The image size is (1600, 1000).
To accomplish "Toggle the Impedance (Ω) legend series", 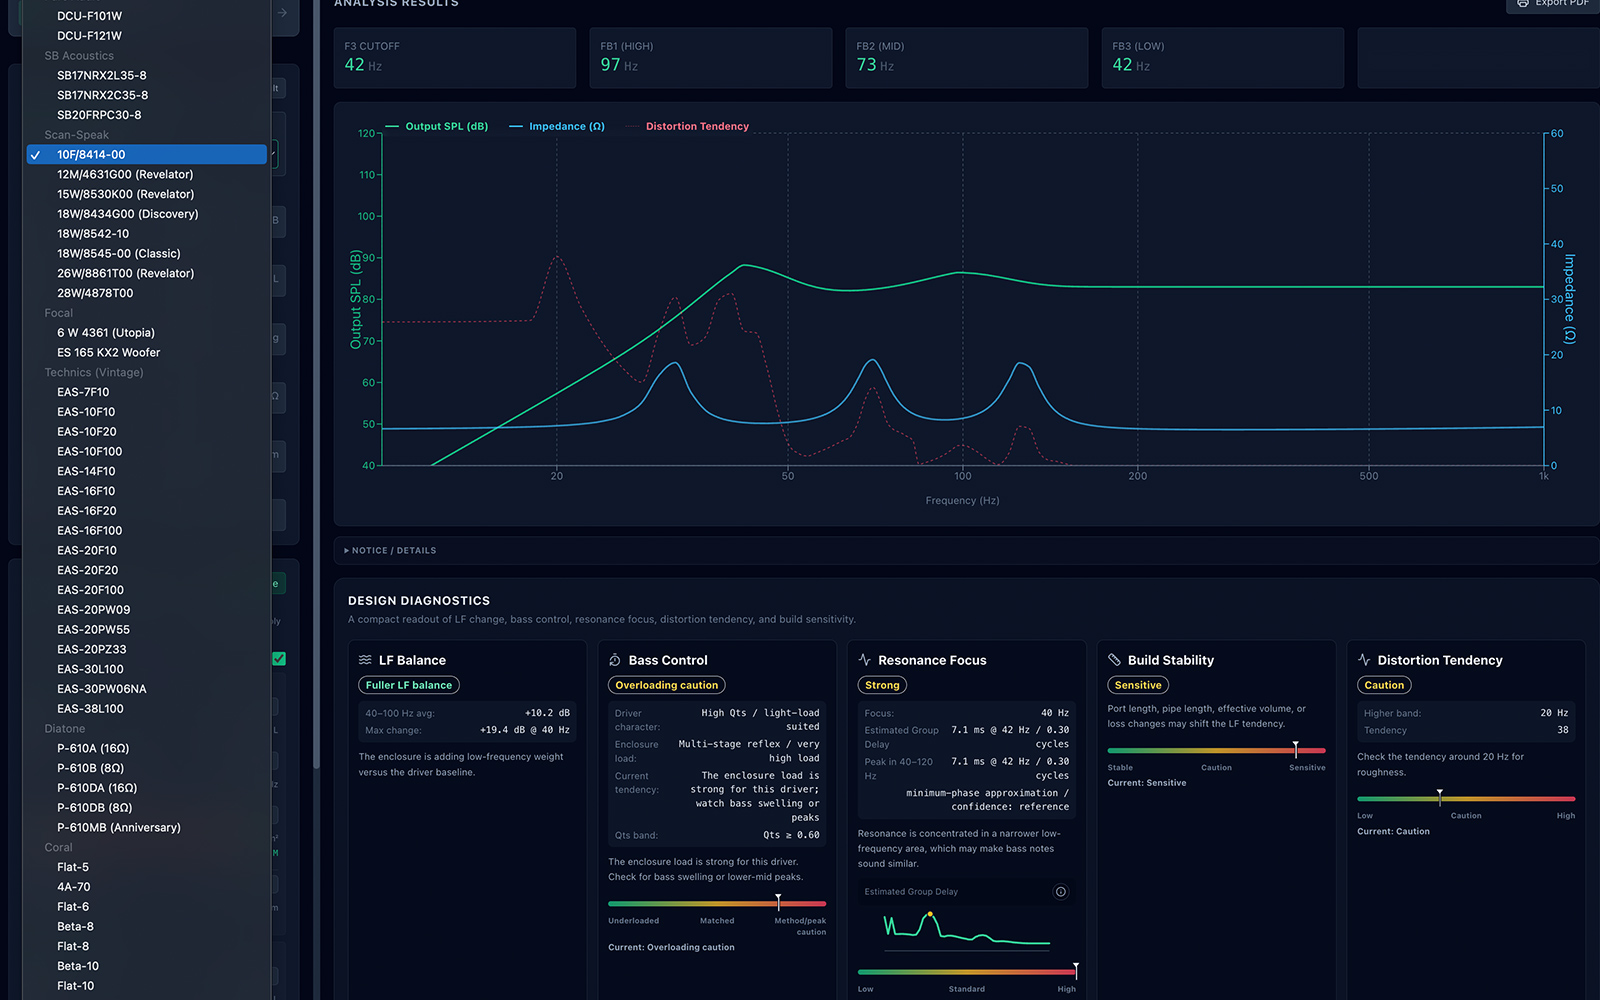I will coord(557,126).
